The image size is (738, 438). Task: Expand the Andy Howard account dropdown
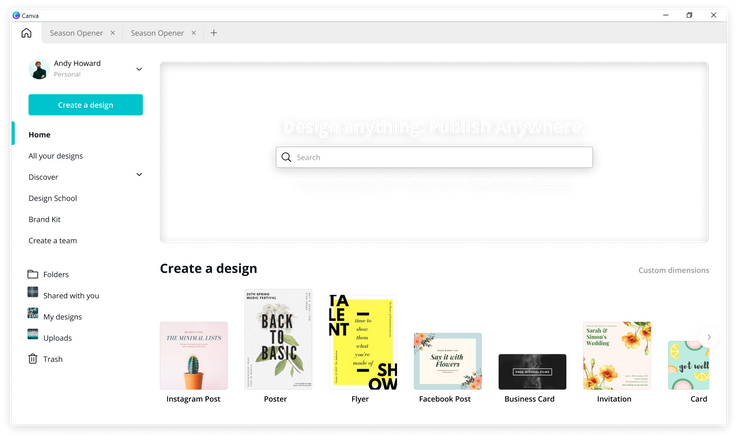pyautogui.click(x=139, y=69)
